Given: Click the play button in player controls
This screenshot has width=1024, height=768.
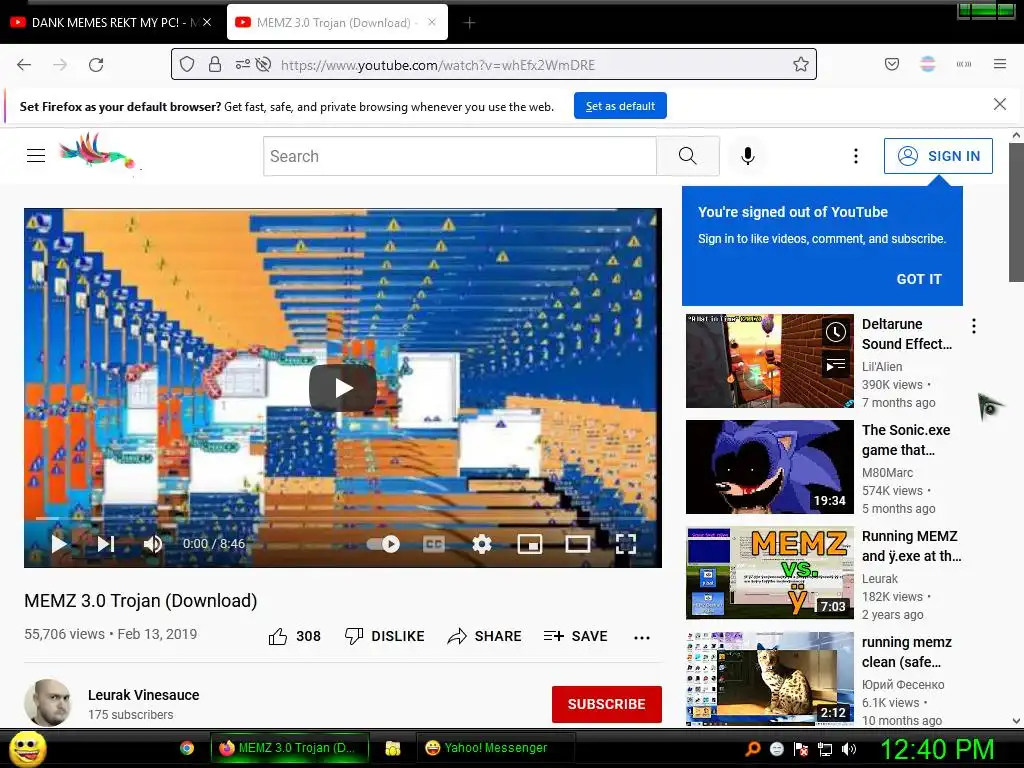Looking at the screenshot, I should [59, 543].
